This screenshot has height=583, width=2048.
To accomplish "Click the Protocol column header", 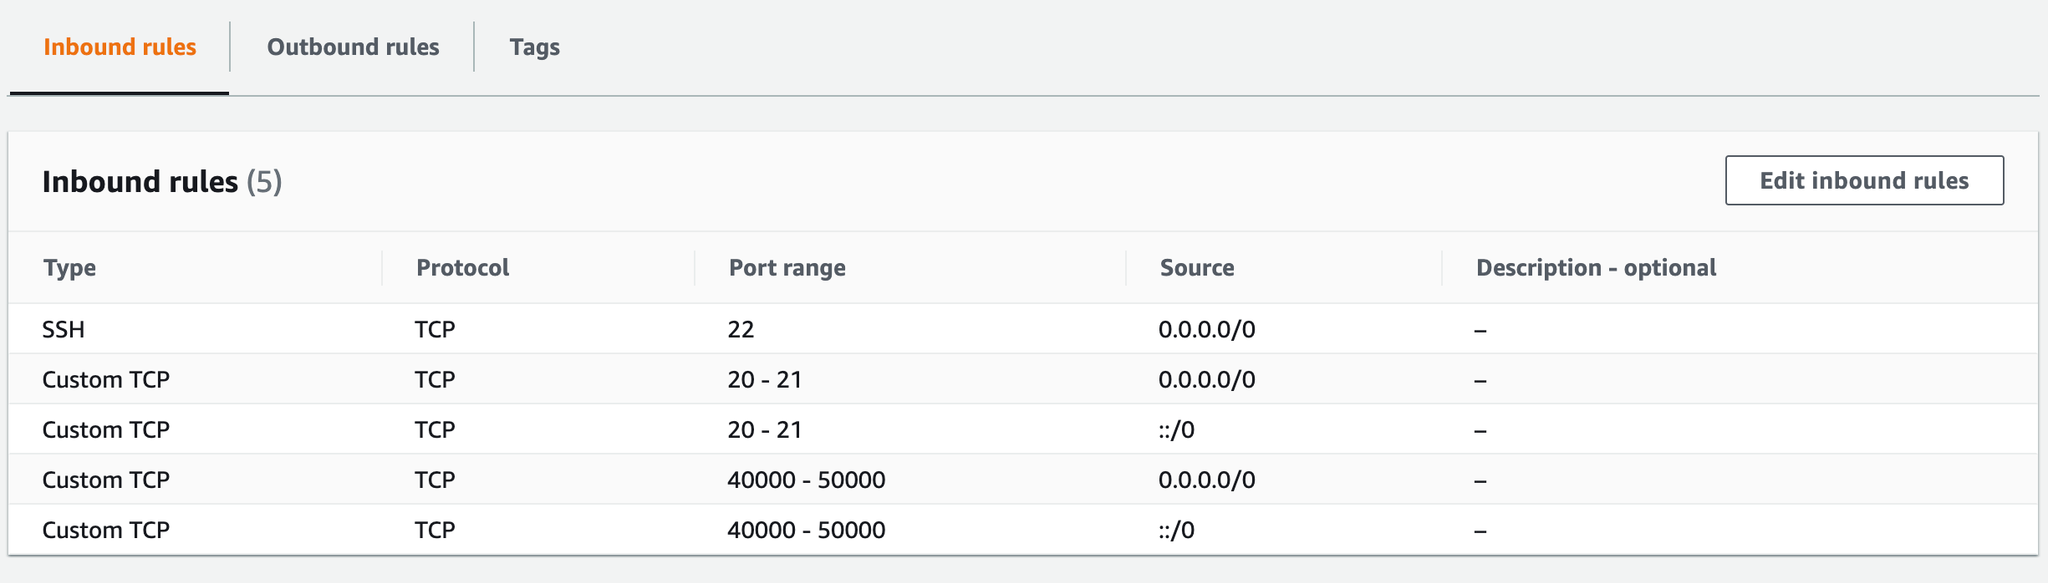I will [463, 268].
